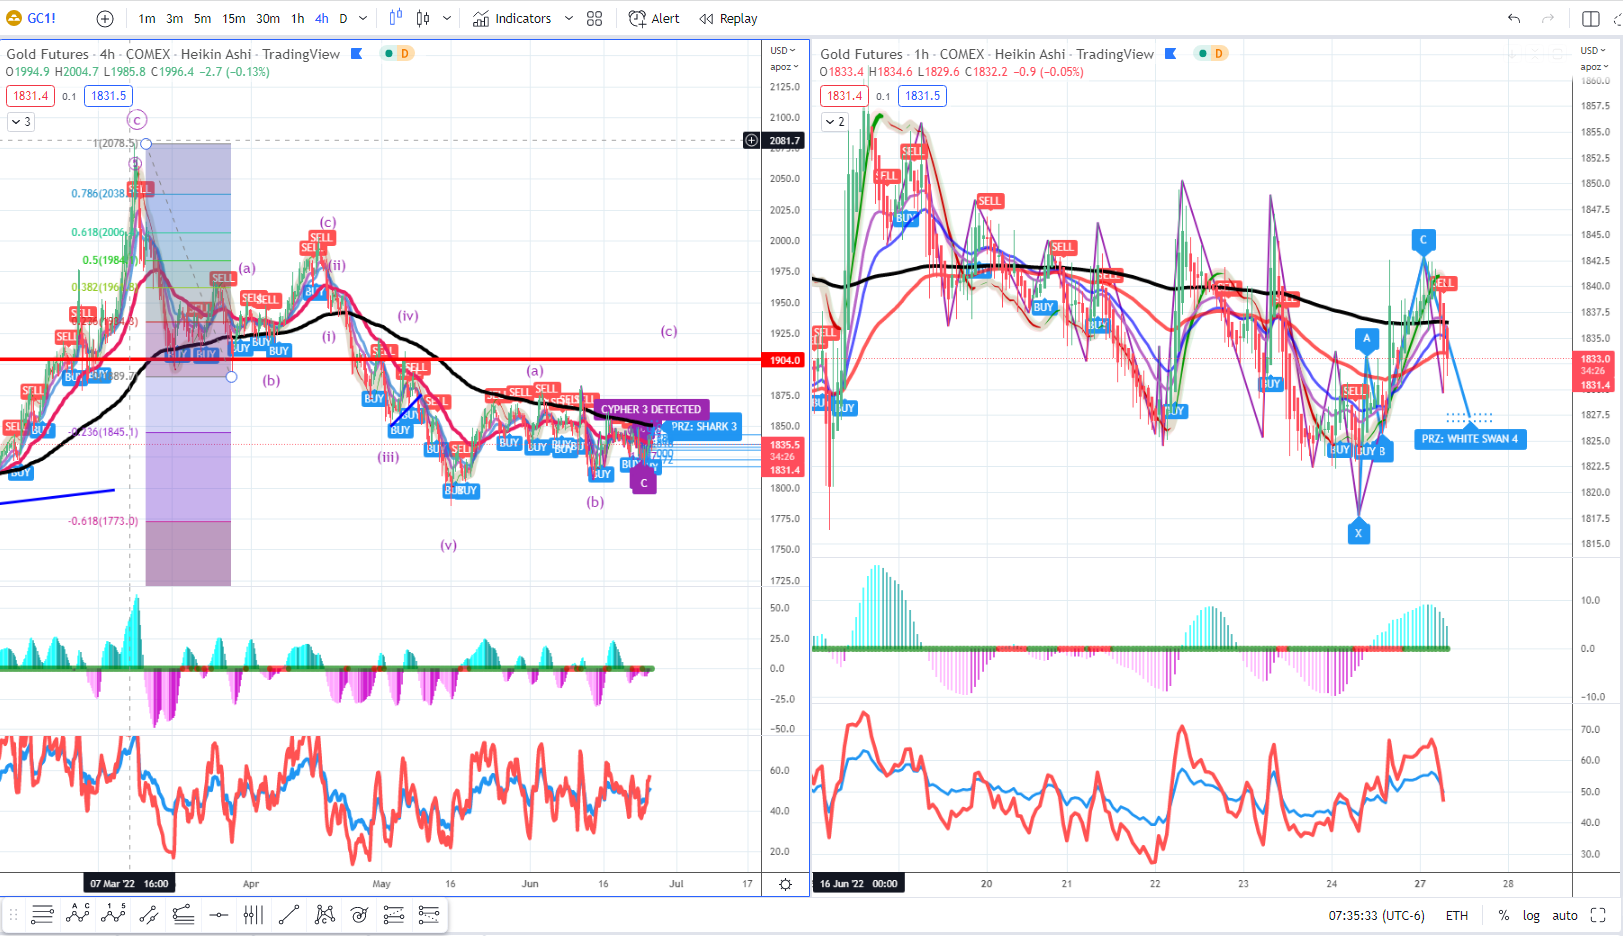Click the blue bar style icon
The width and height of the screenshot is (1623, 936).
click(x=396, y=18)
